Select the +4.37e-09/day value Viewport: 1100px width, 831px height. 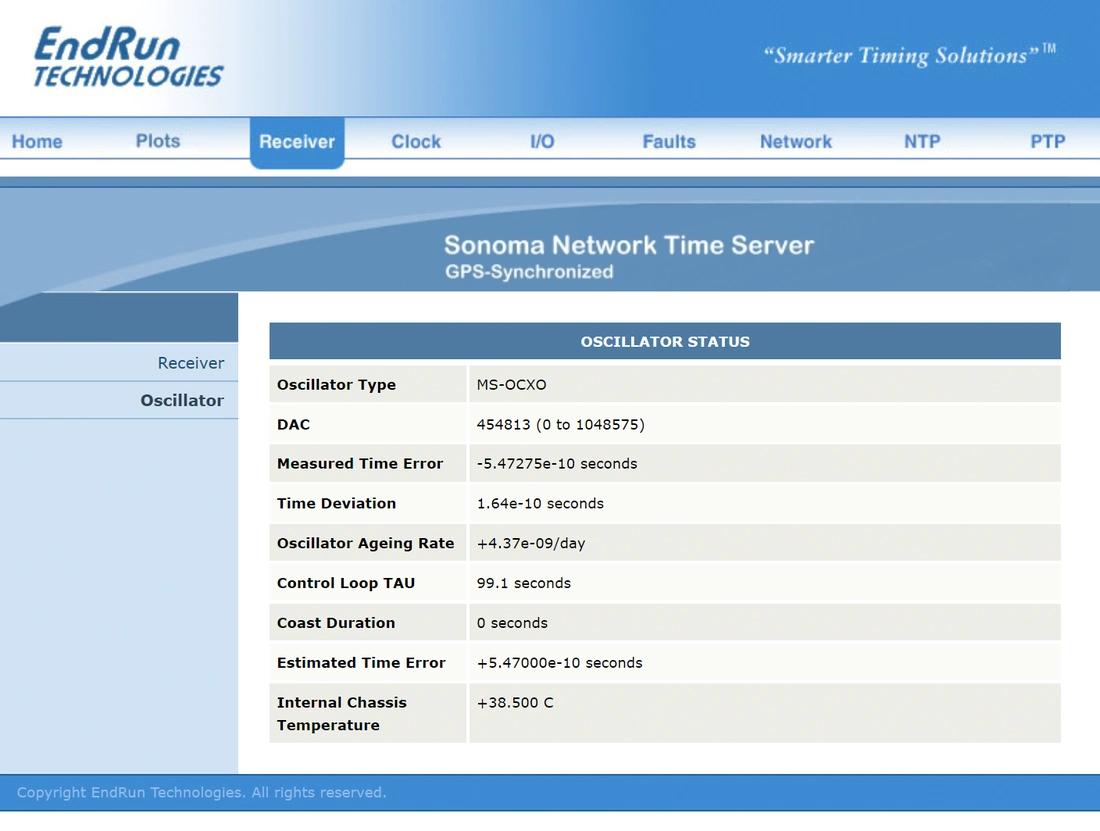(x=531, y=543)
